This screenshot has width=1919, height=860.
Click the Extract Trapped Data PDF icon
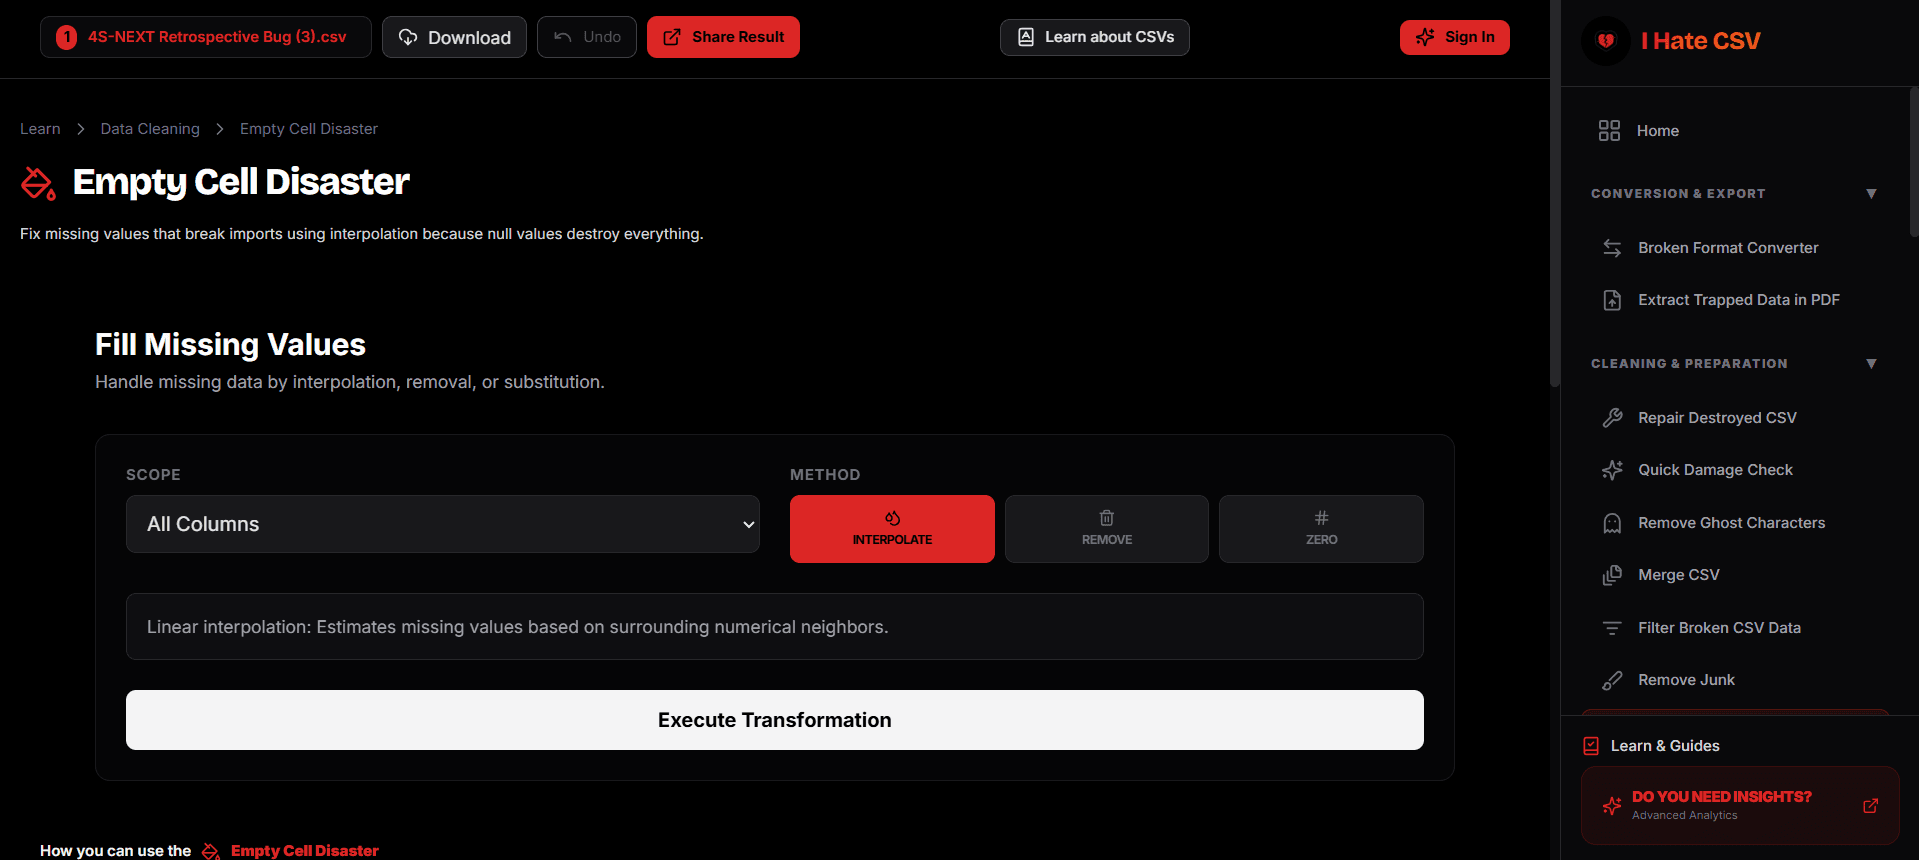(1612, 300)
